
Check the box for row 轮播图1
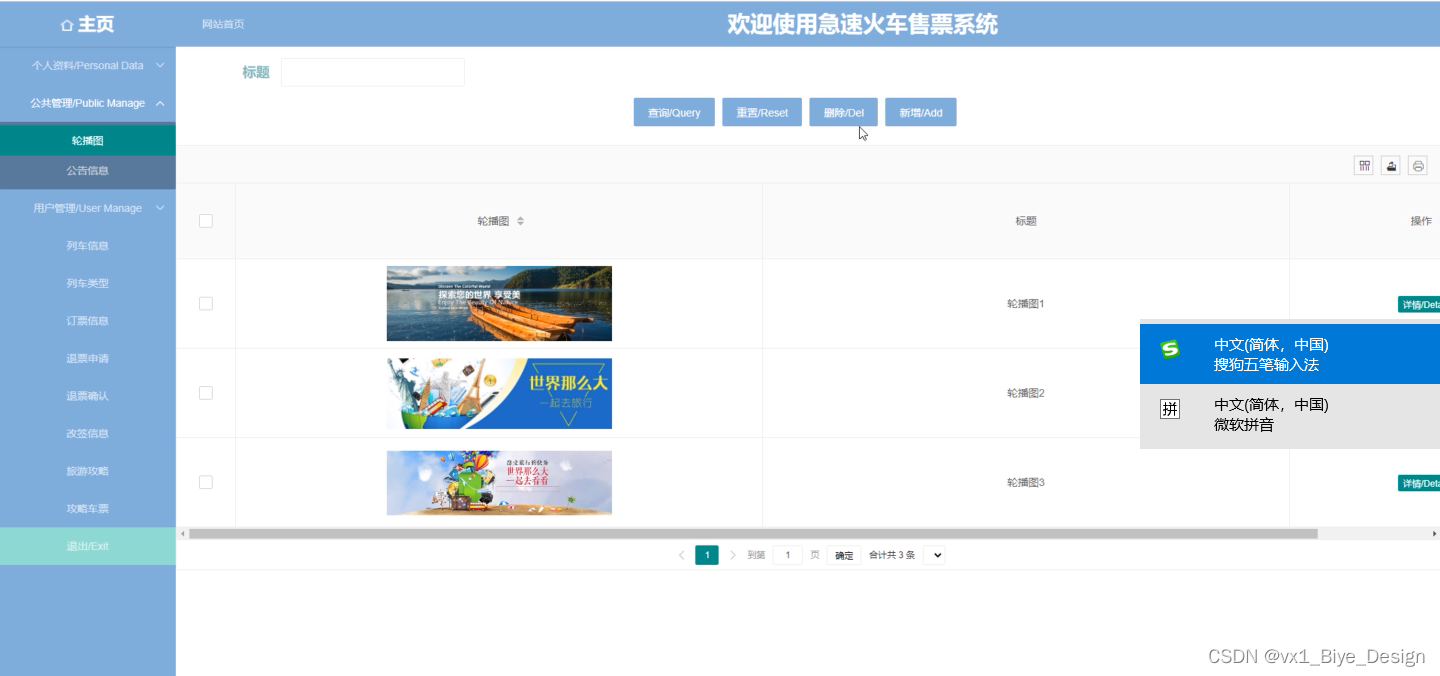pos(206,303)
